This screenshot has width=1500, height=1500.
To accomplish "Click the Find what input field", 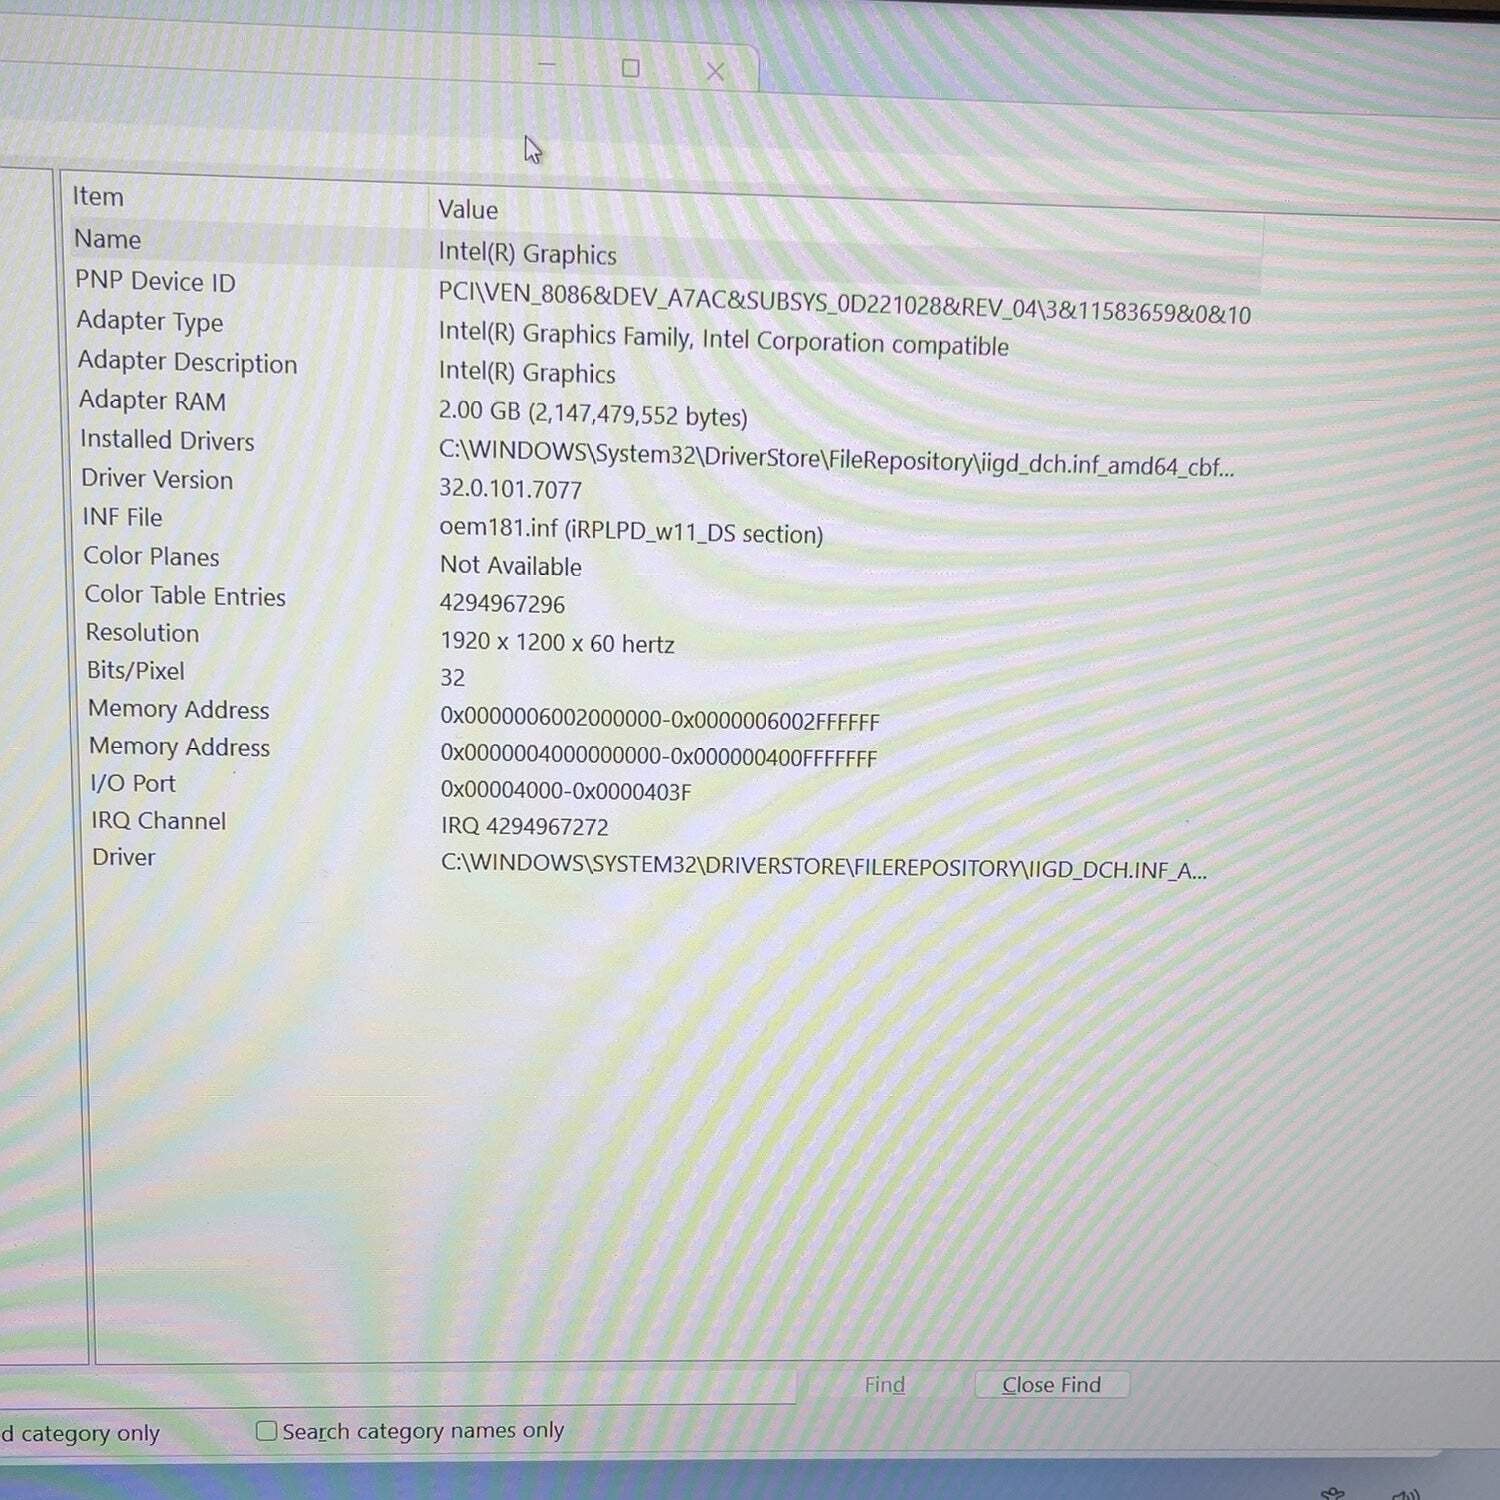I will click(x=400, y=1388).
